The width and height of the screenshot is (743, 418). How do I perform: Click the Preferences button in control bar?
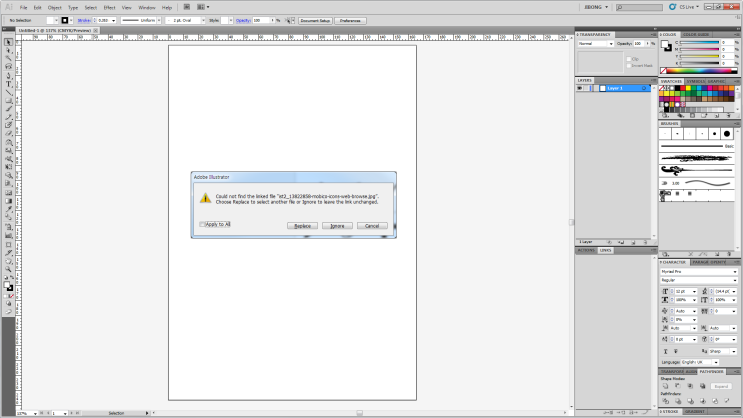pyautogui.click(x=350, y=21)
